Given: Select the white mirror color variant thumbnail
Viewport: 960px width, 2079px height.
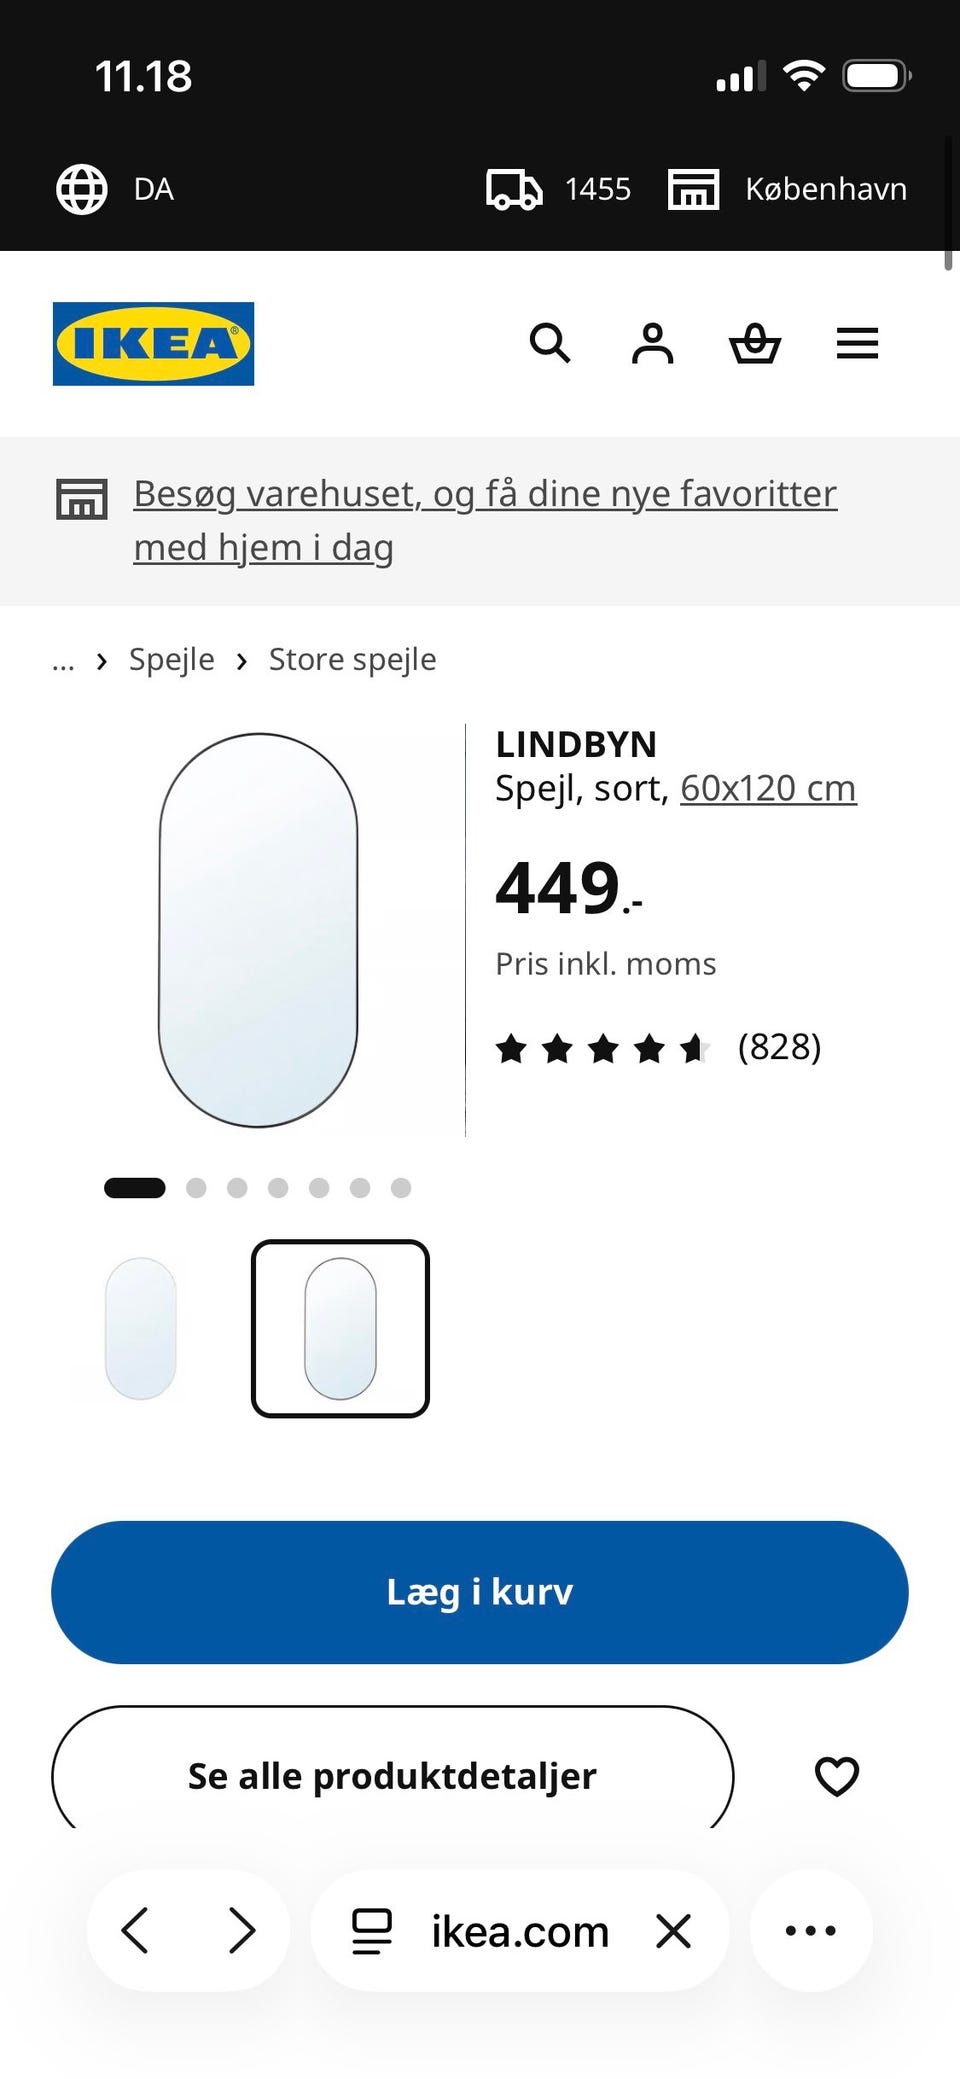Looking at the screenshot, I should coord(141,1328).
